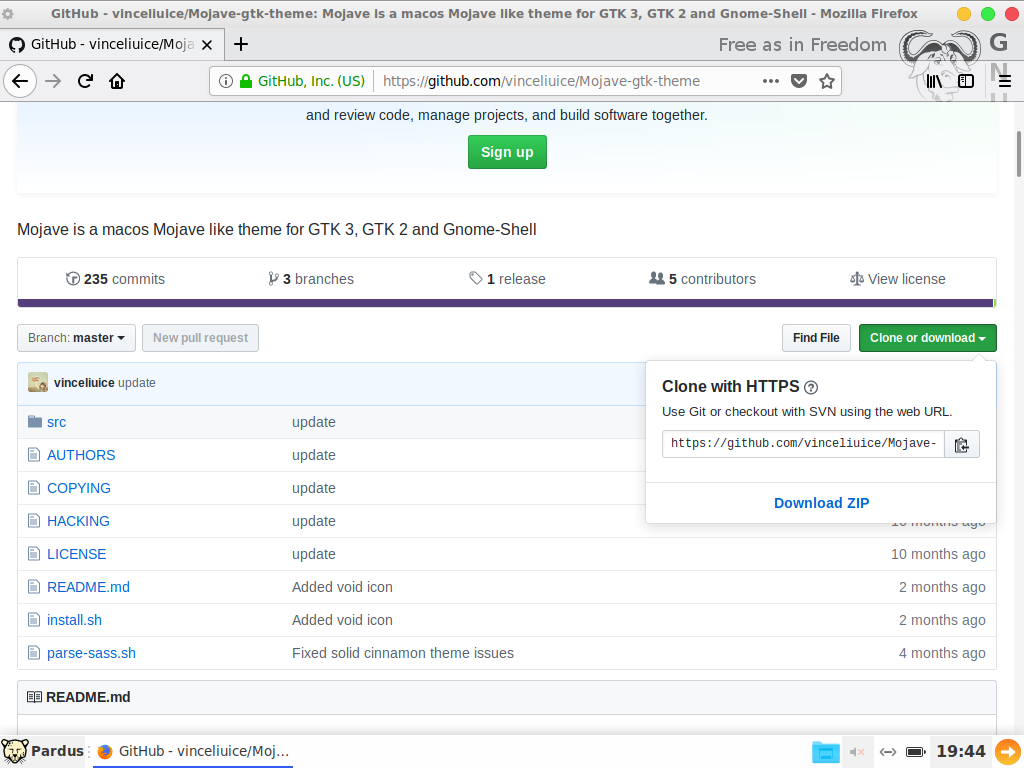Open the src folder
This screenshot has width=1024, height=768.
[56, 422]
